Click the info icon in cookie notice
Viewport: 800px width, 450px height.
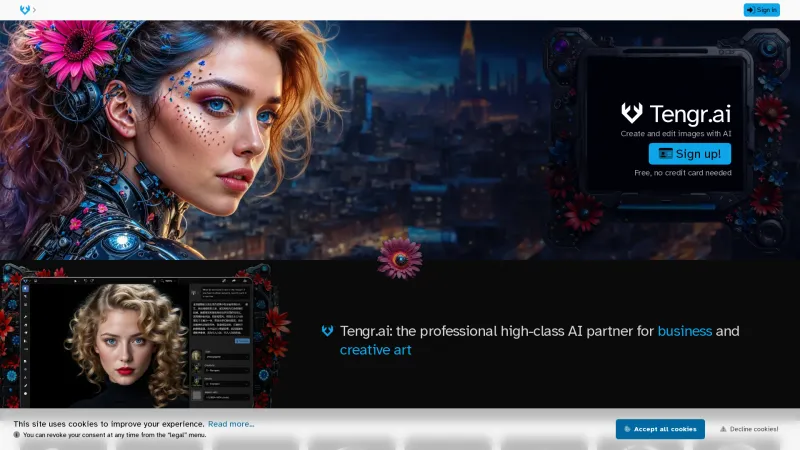[17, 435]
